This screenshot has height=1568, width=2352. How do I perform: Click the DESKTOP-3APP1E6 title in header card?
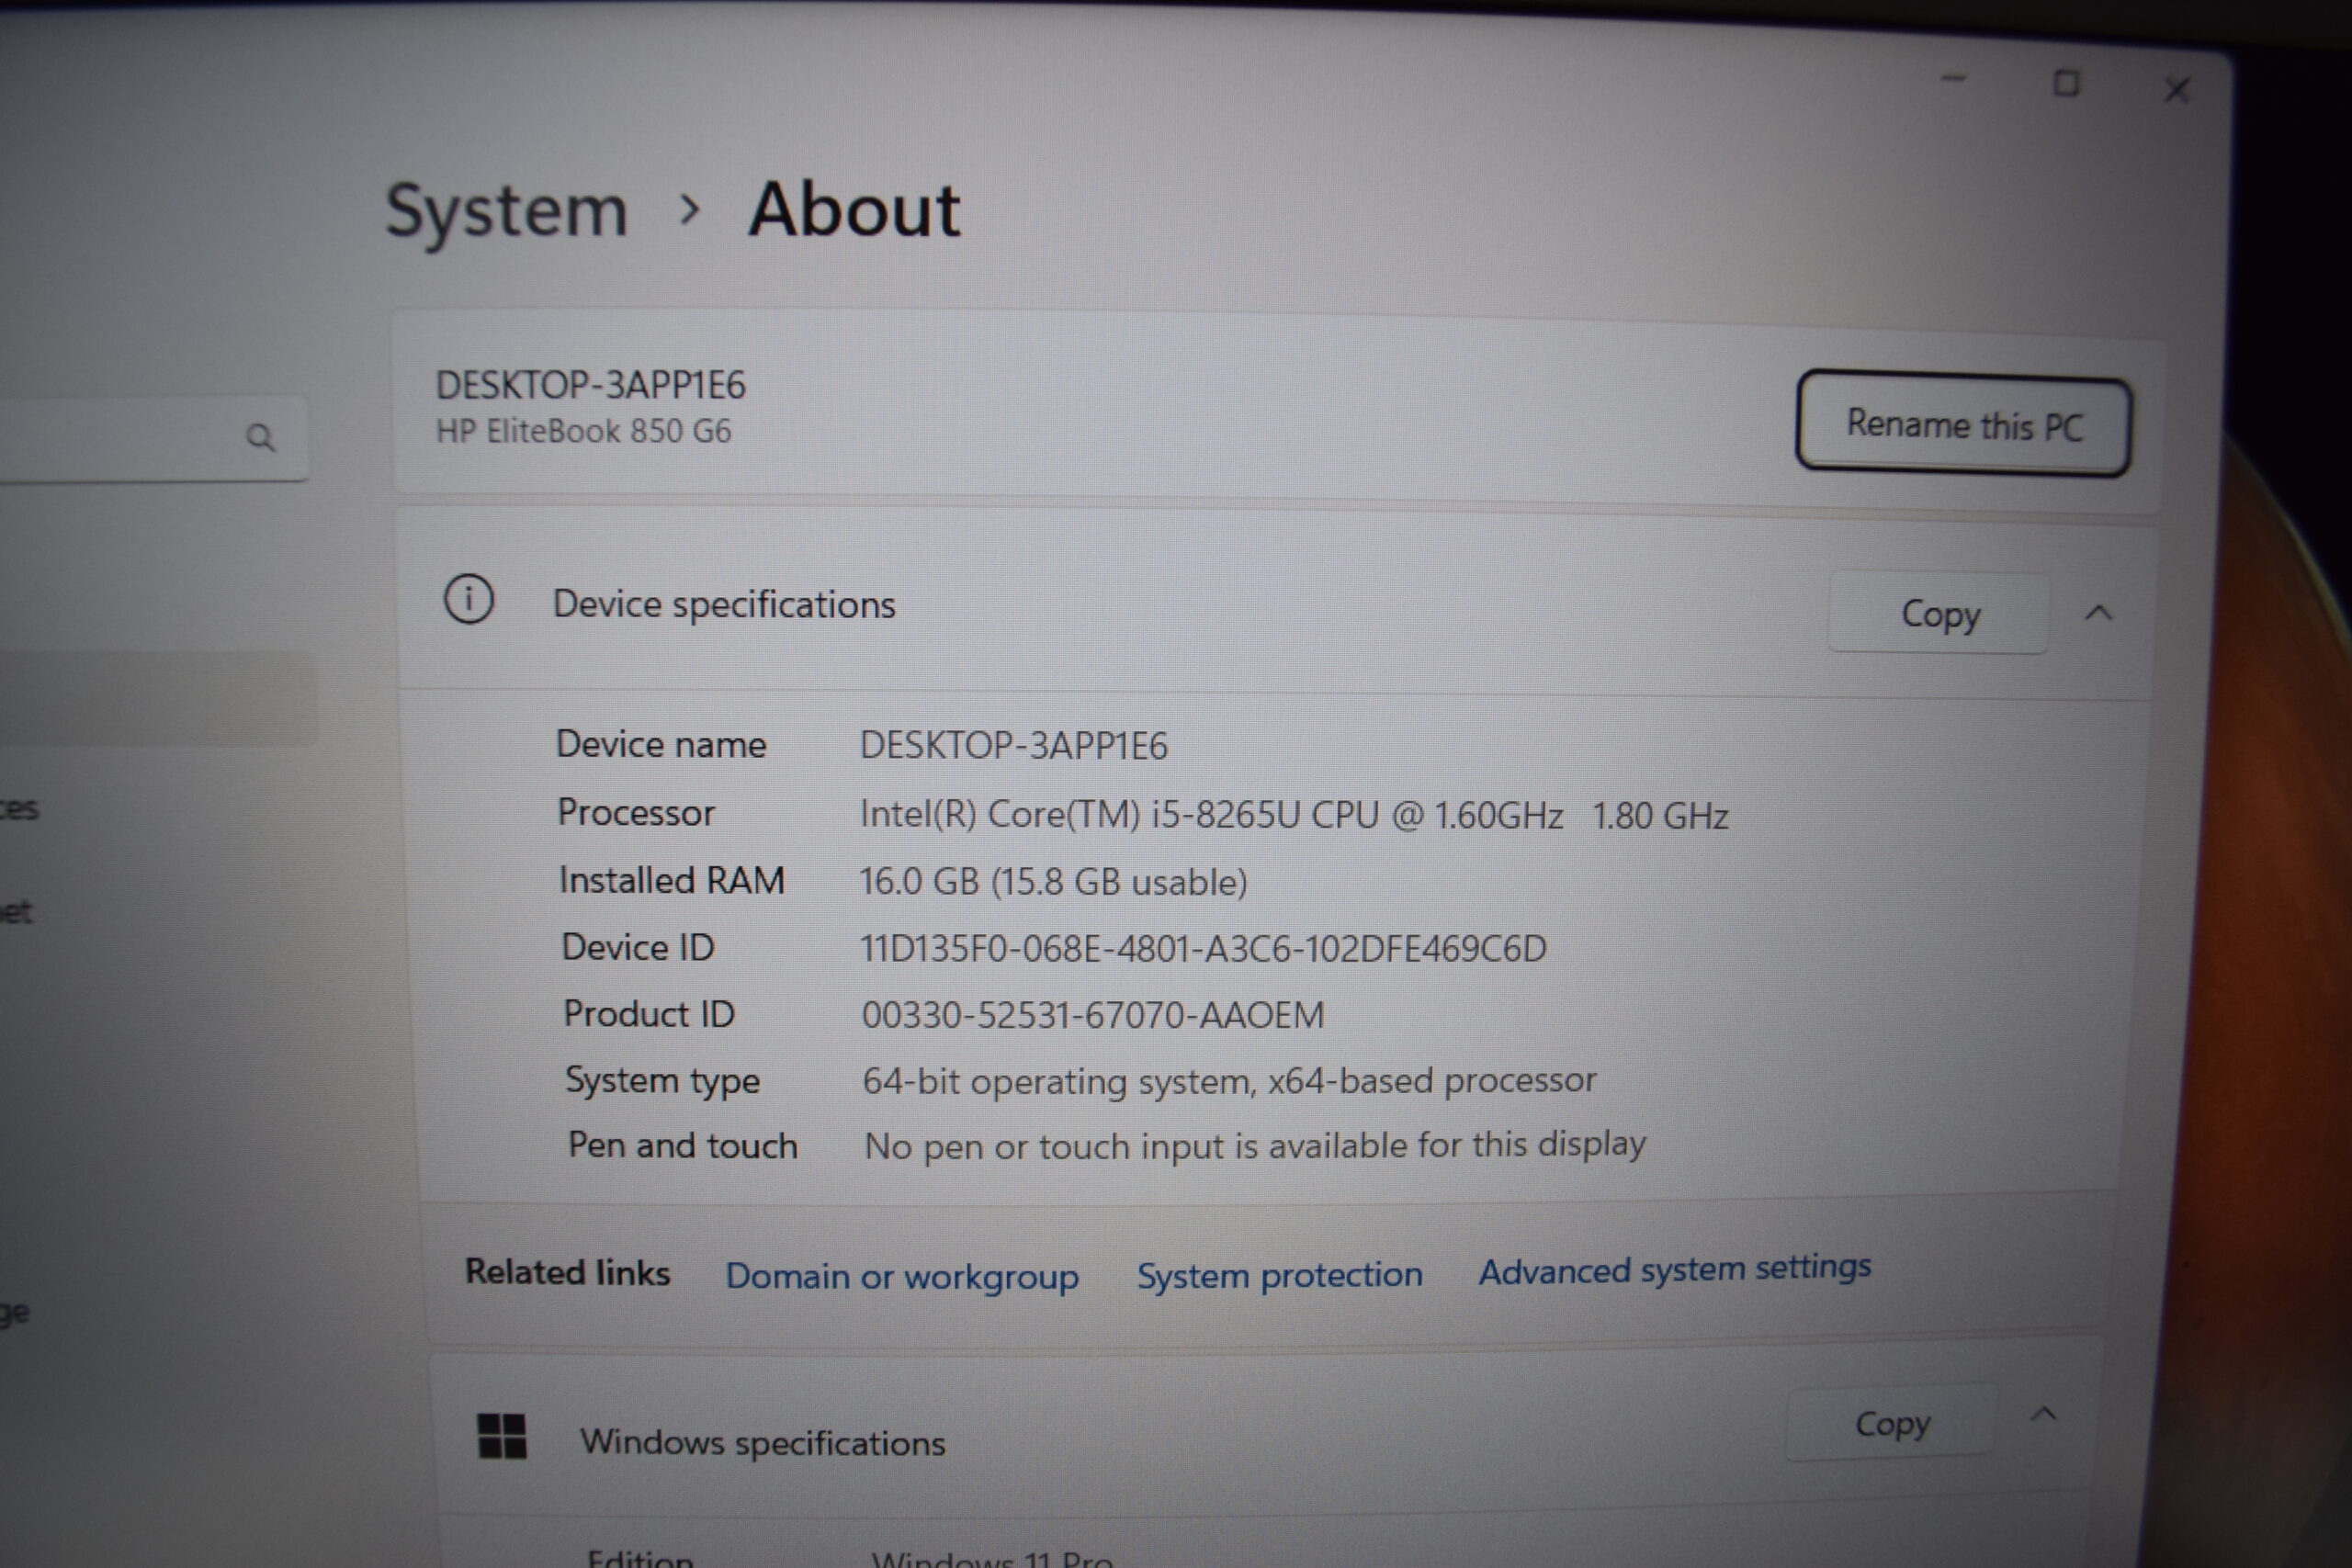(x=591, y=385)
